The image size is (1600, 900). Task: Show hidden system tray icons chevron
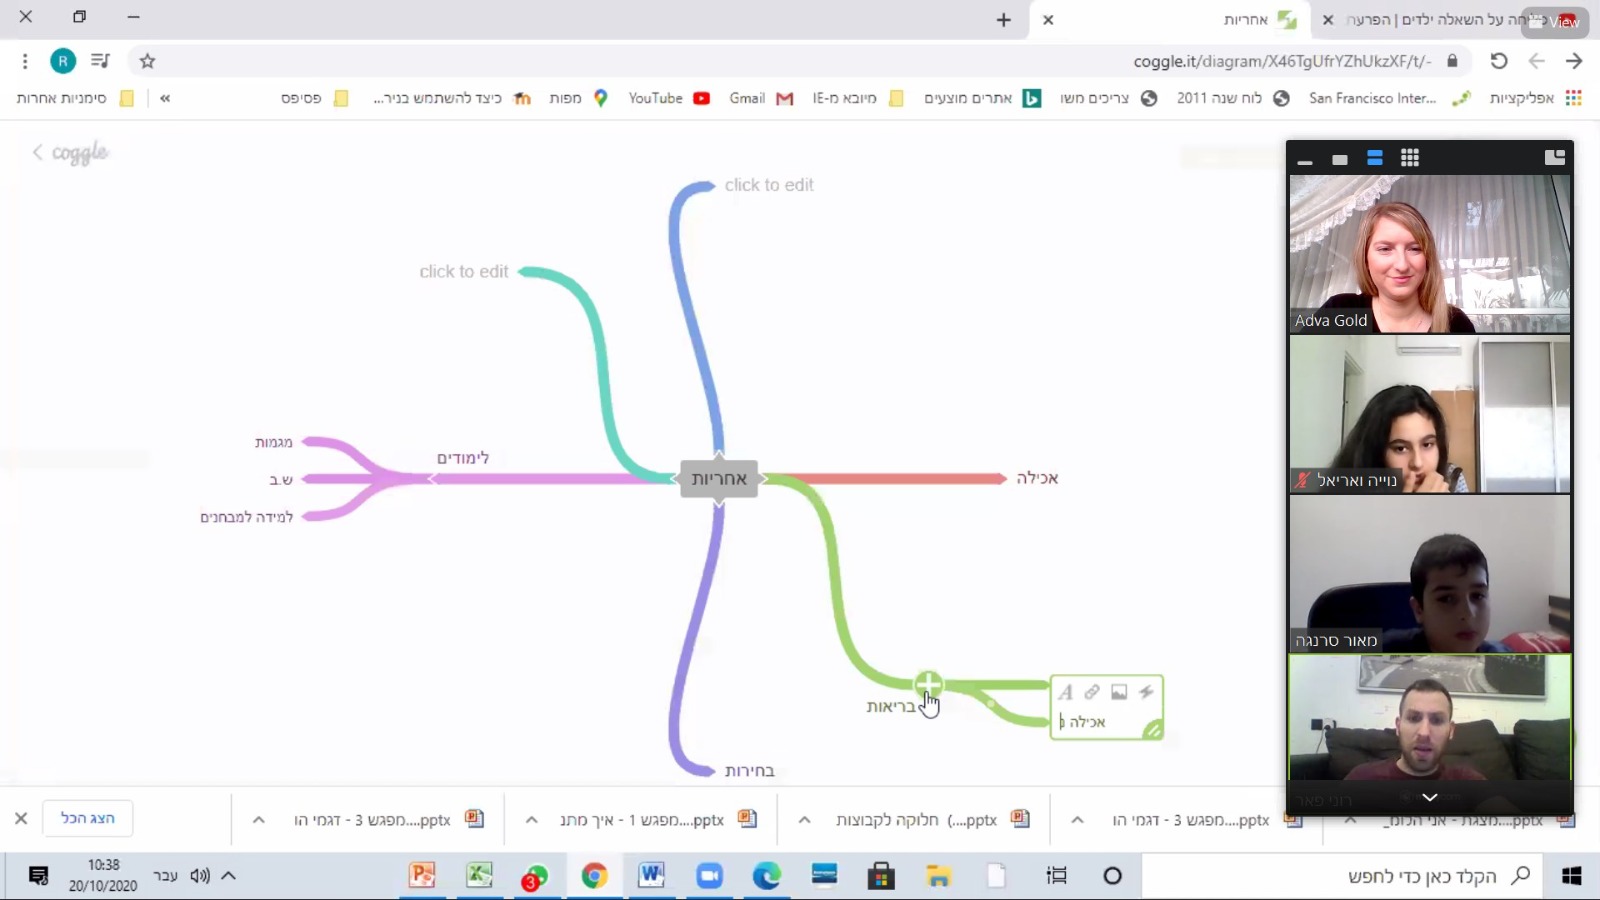[x=228, y=876]
